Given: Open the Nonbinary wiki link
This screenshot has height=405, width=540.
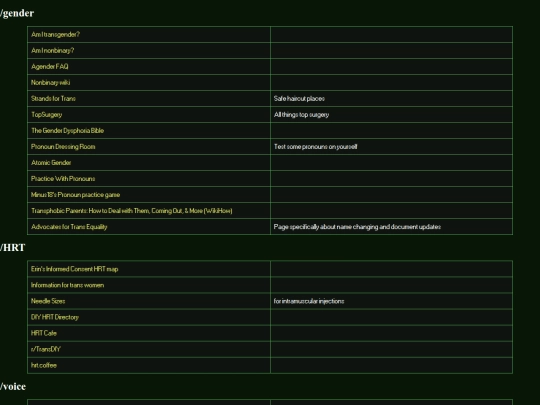Looking at the screenshot, I should pyautogui.click(x=51, y=83).
